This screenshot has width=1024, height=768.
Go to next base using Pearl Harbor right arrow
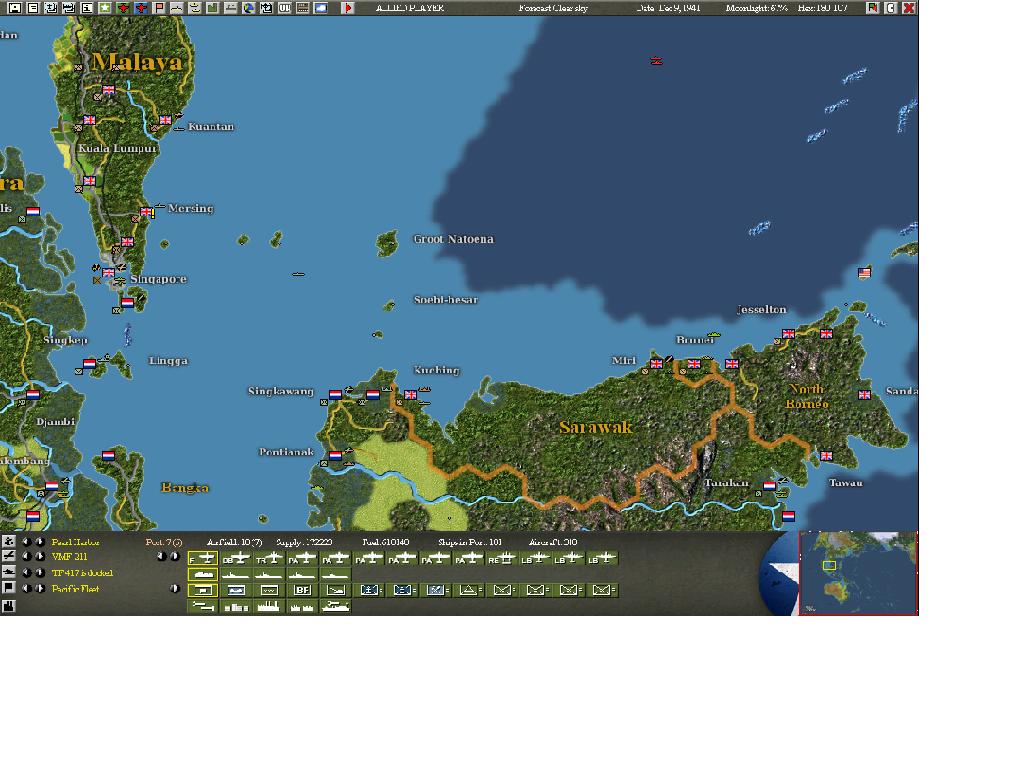click(x=40, y=541)
